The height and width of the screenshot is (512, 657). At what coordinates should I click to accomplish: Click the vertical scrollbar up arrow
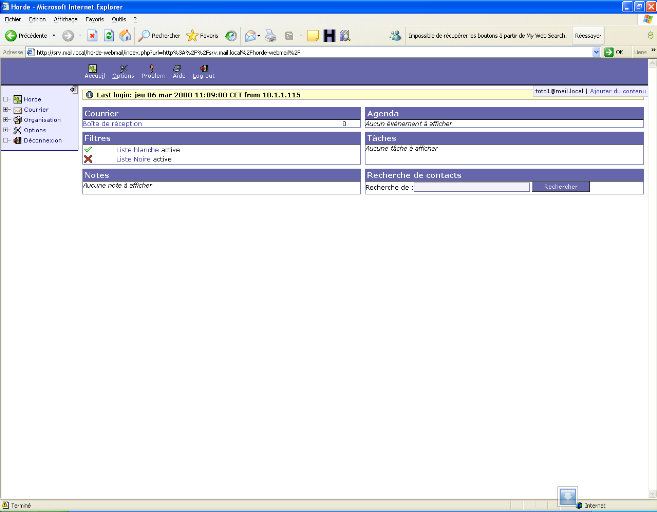[x=652, y=64]
